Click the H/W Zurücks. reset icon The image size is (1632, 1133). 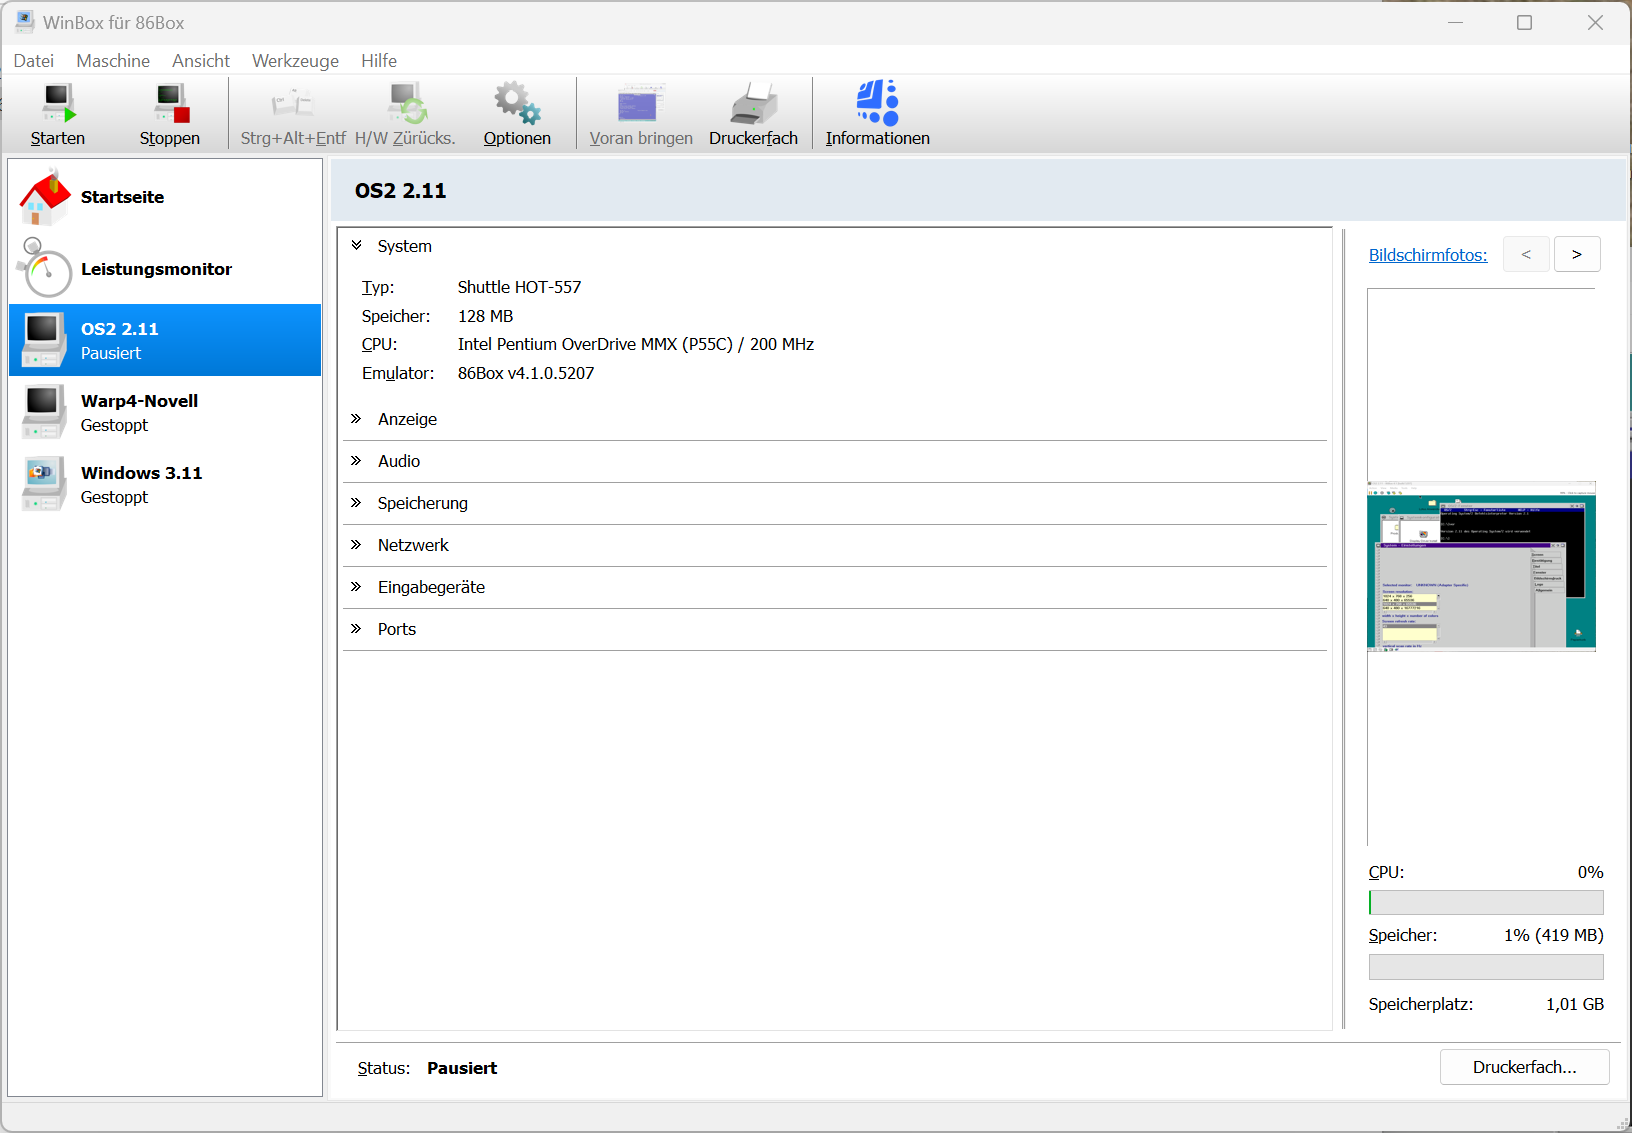point(407,103)
